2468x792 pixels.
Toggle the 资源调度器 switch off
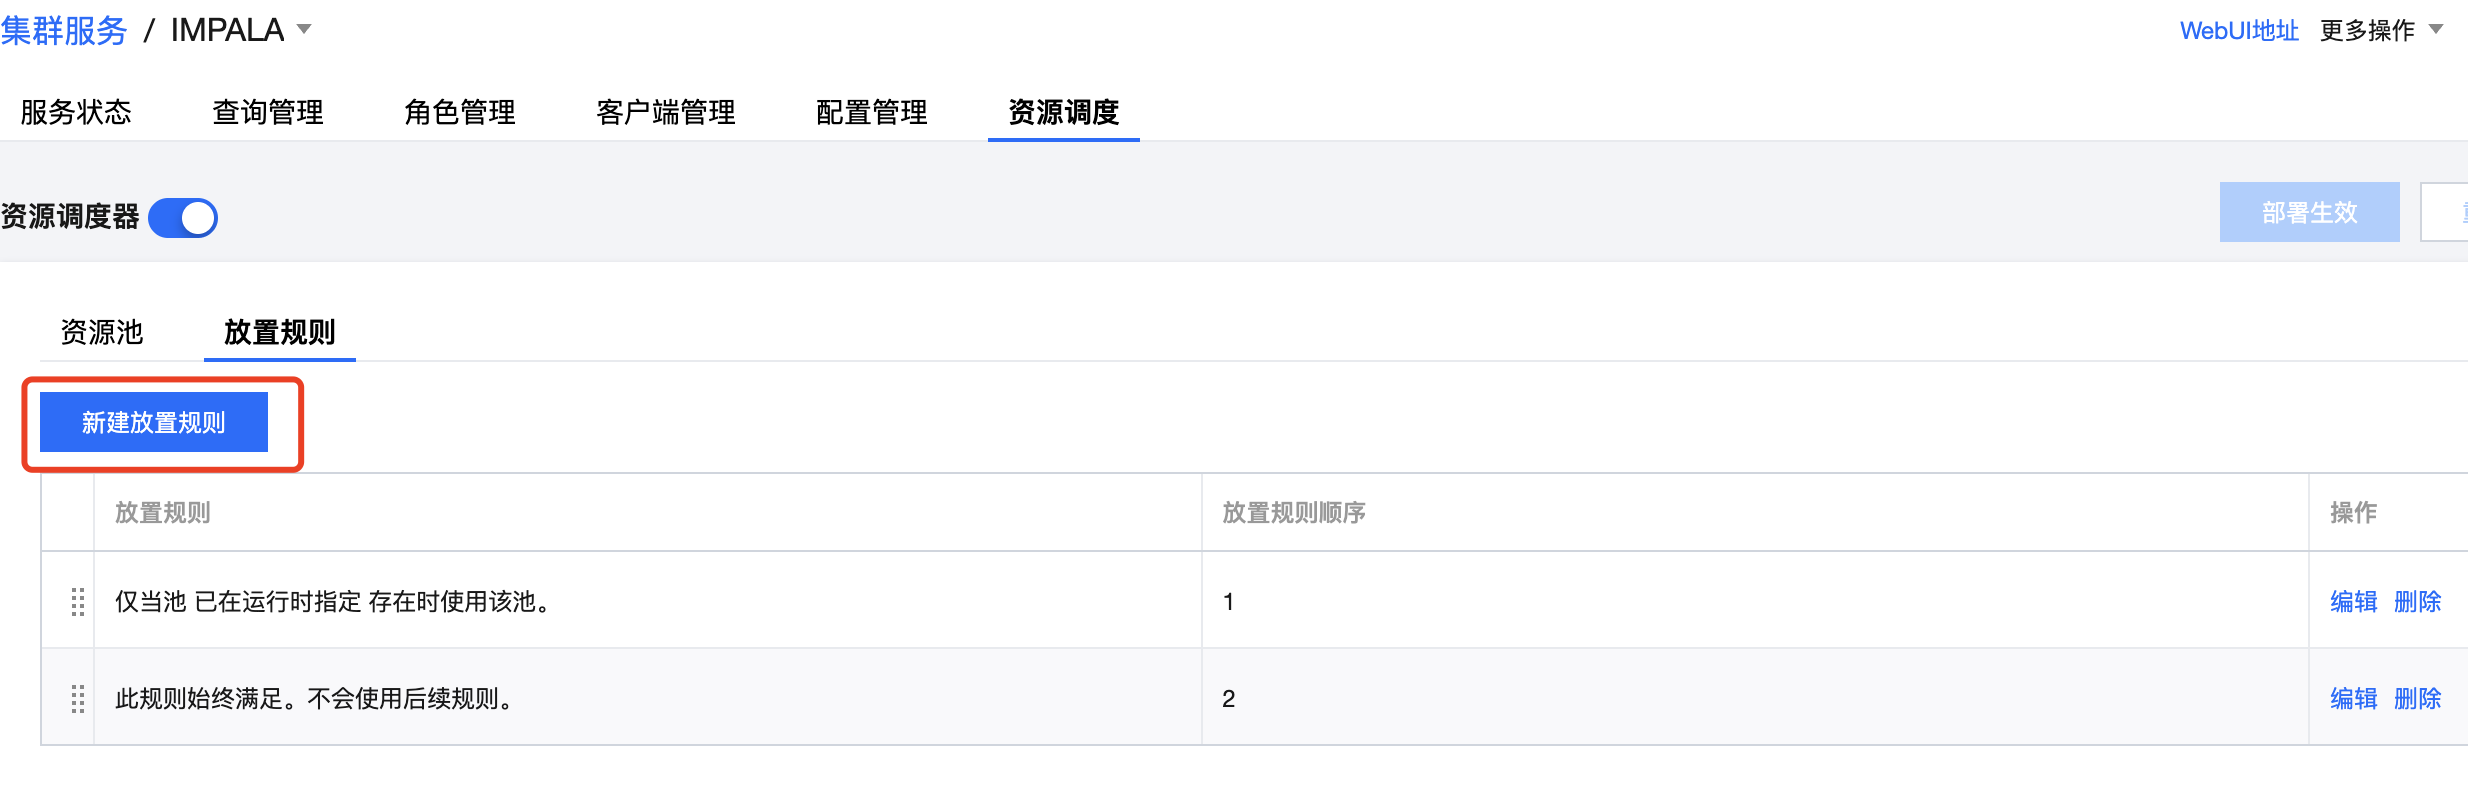[183, 217]
